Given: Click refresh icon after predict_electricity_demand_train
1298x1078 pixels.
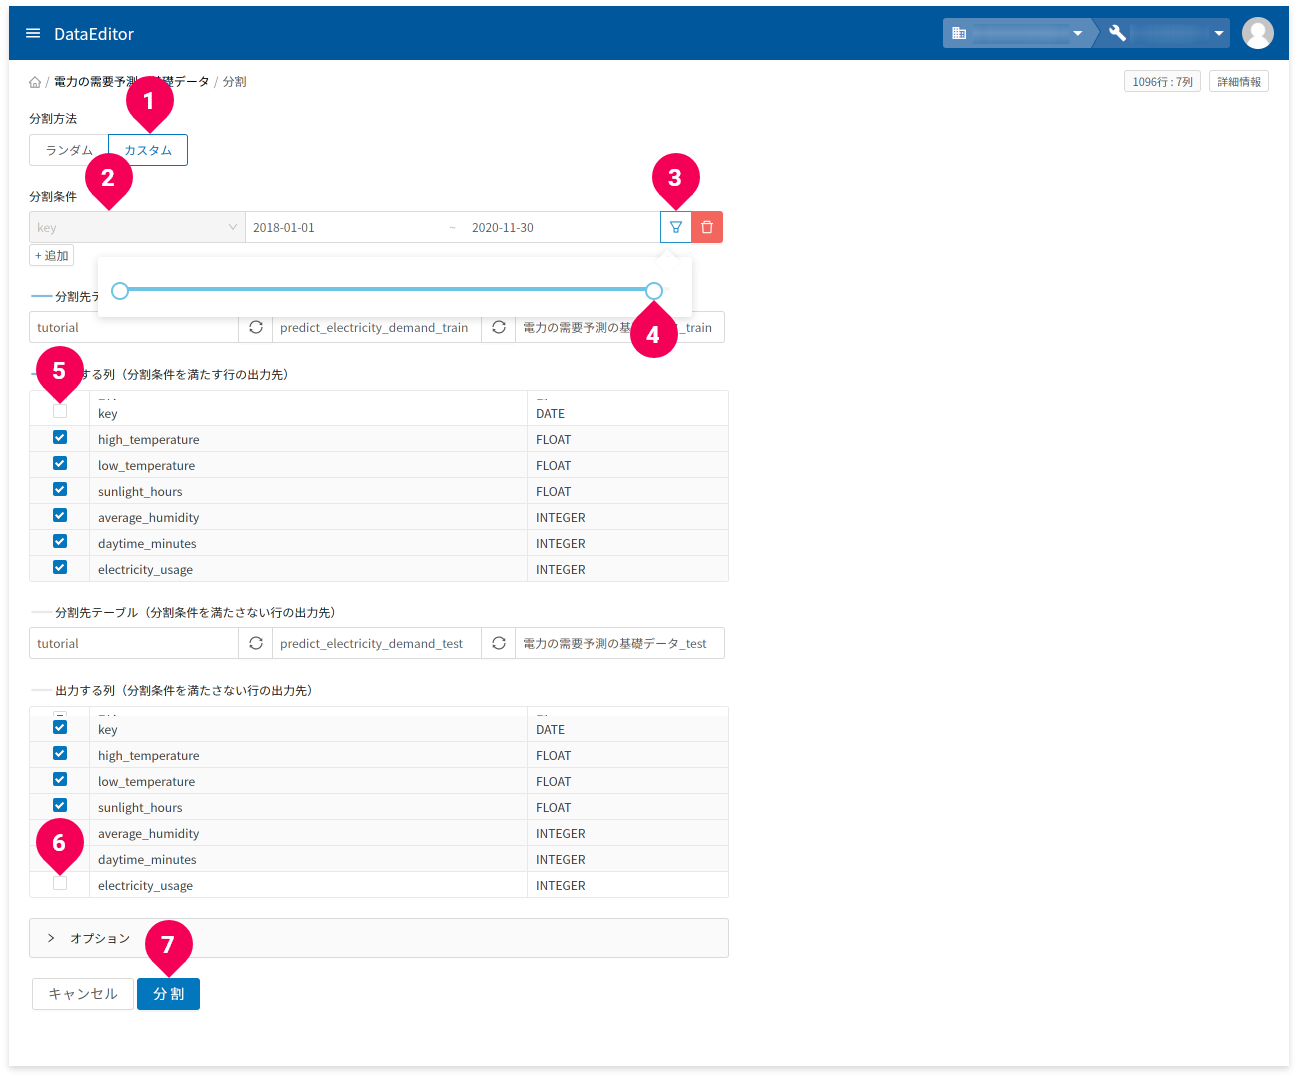Looking at the screenshot, I should (x=499, y=327).
